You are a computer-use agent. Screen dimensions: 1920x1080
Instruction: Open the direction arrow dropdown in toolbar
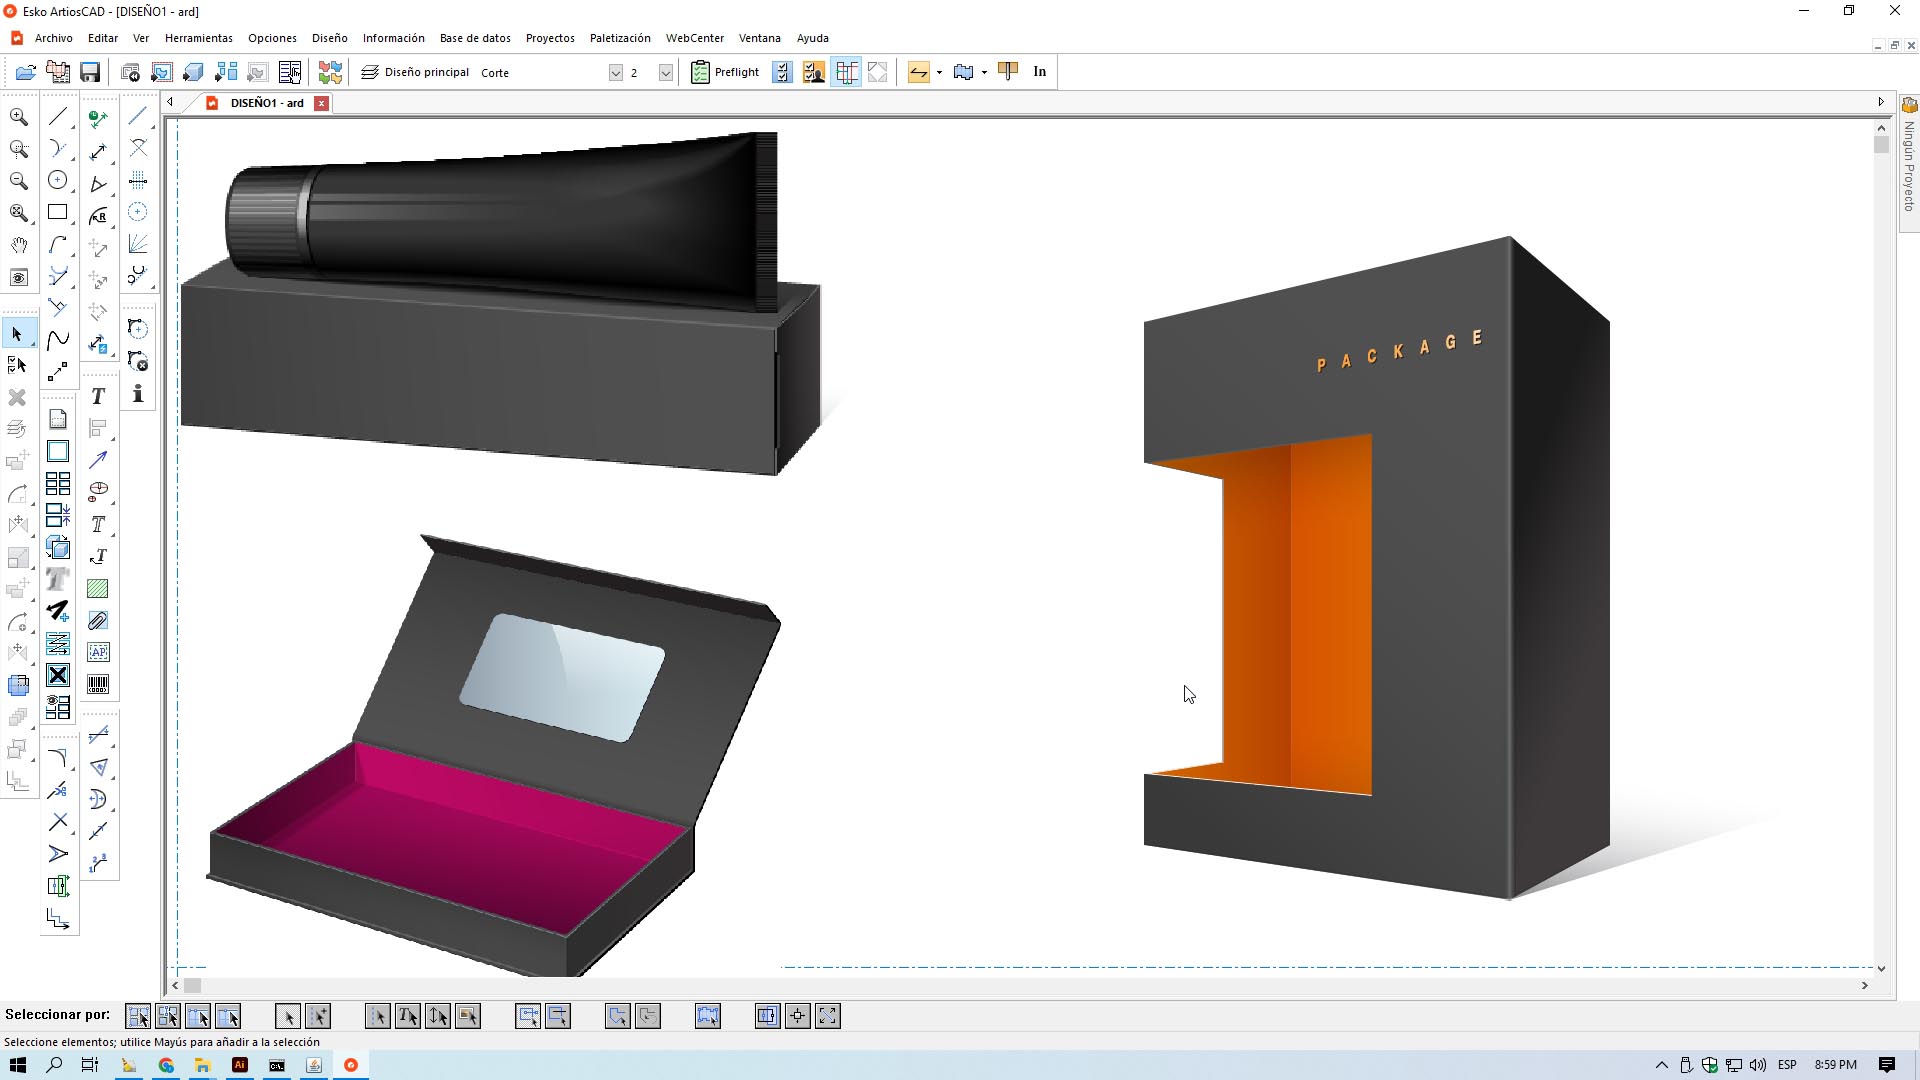pos(939,73)
